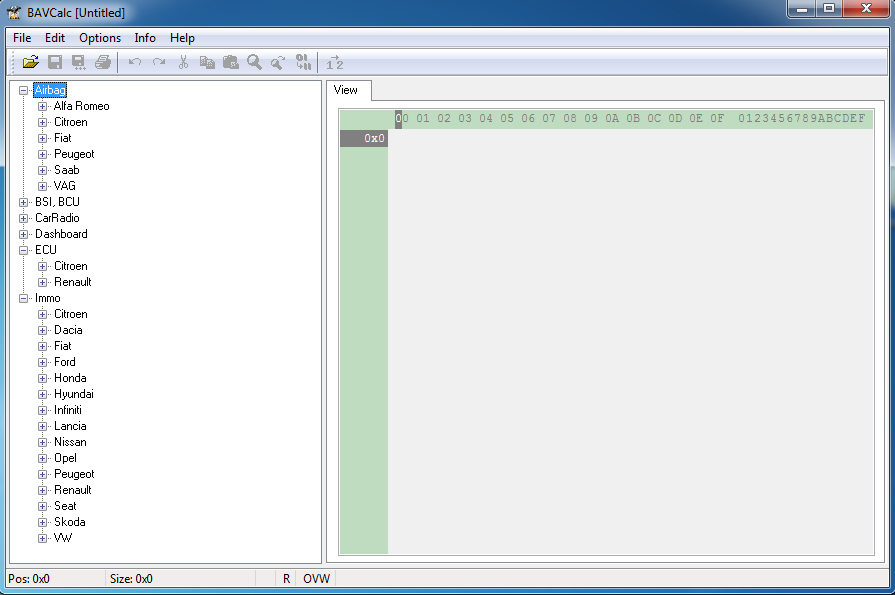Collapse the Airbag tree node

[24, 90]
